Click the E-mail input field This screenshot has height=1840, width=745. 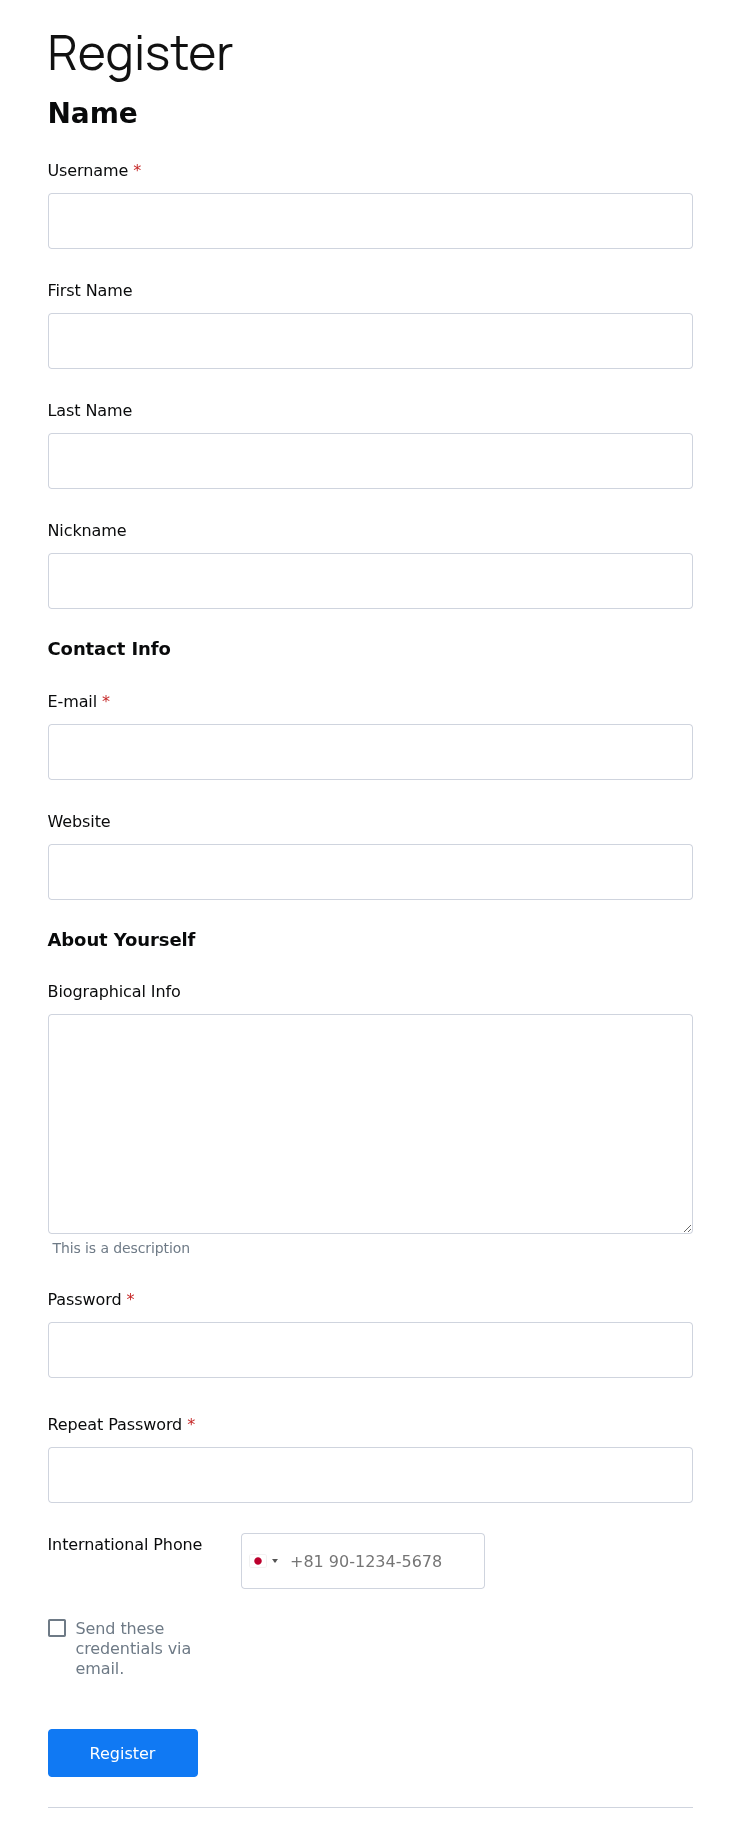click(x=370, y=752)
